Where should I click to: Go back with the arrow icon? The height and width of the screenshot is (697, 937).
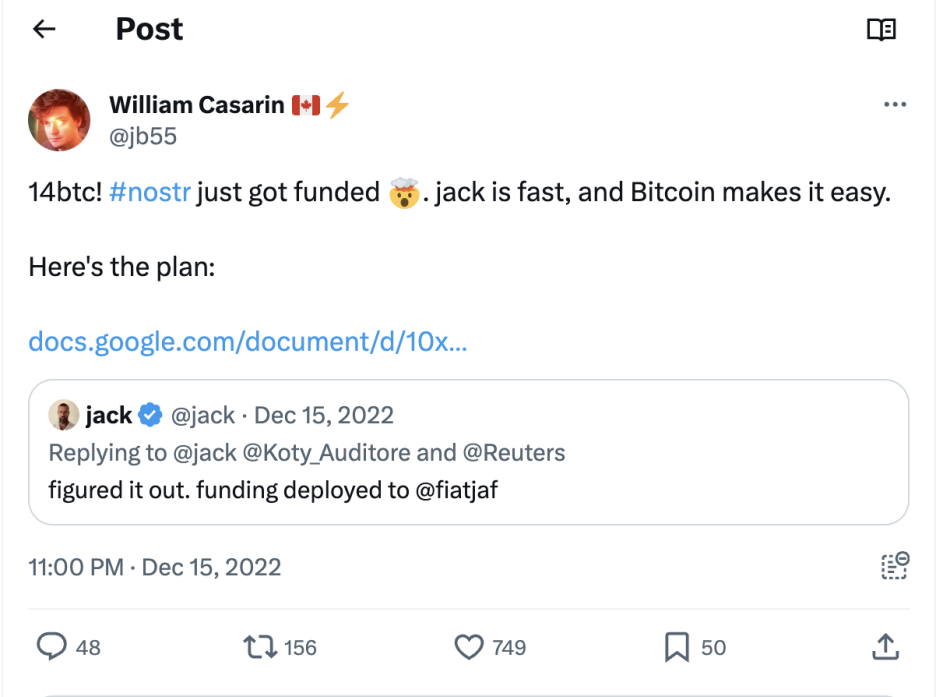[x=44, y=29]
